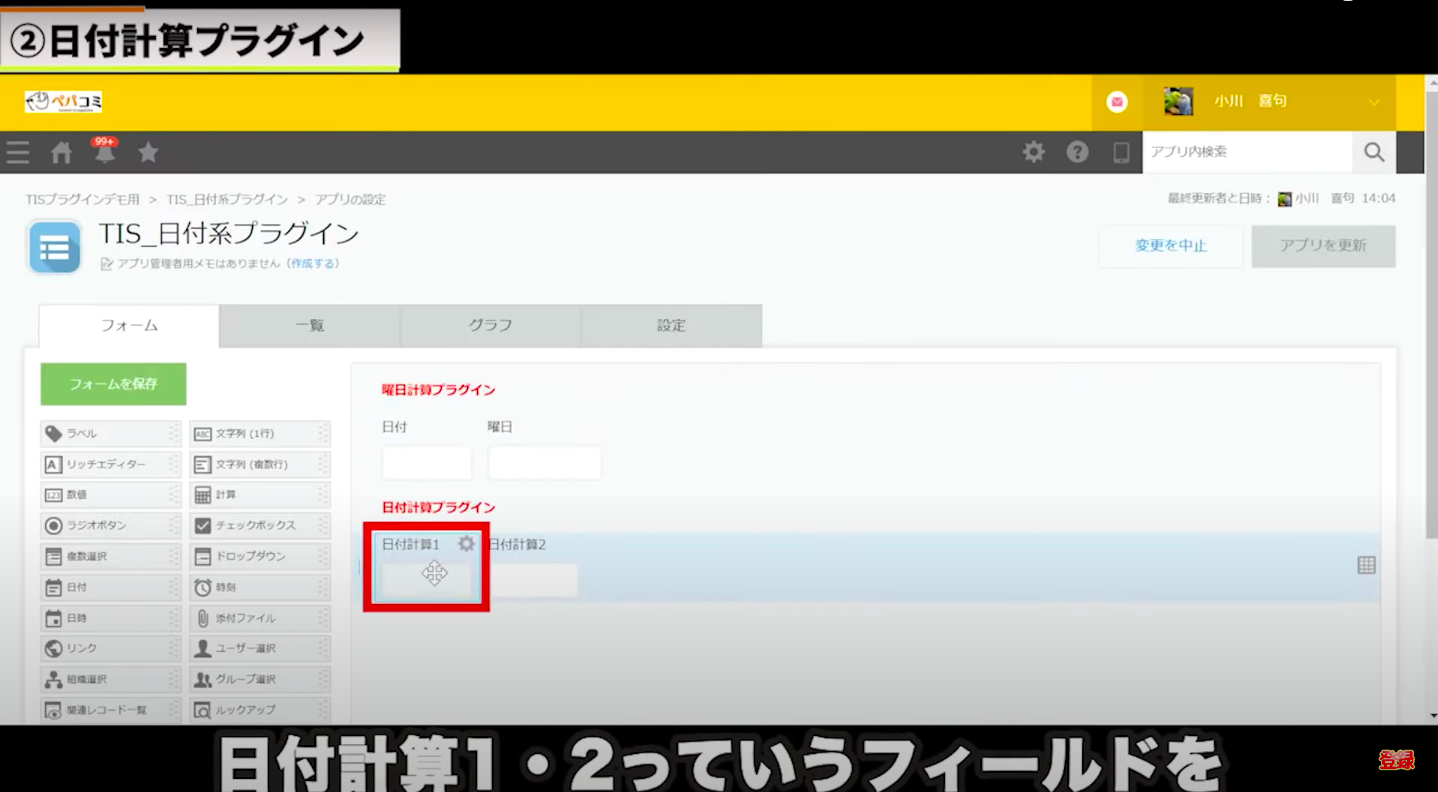Go to the home portal icon
Screen dimensions: 1438x792
62,152
